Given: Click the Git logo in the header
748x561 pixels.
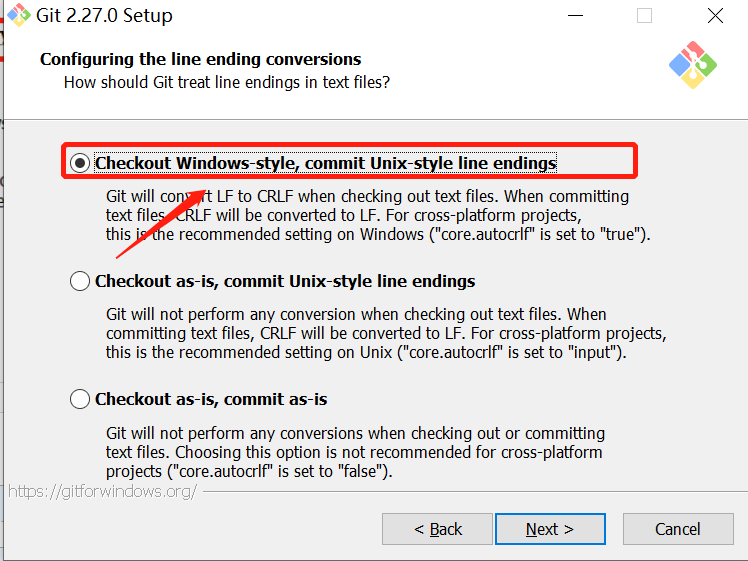Looking at the screenshot, I should coord(693,65).
